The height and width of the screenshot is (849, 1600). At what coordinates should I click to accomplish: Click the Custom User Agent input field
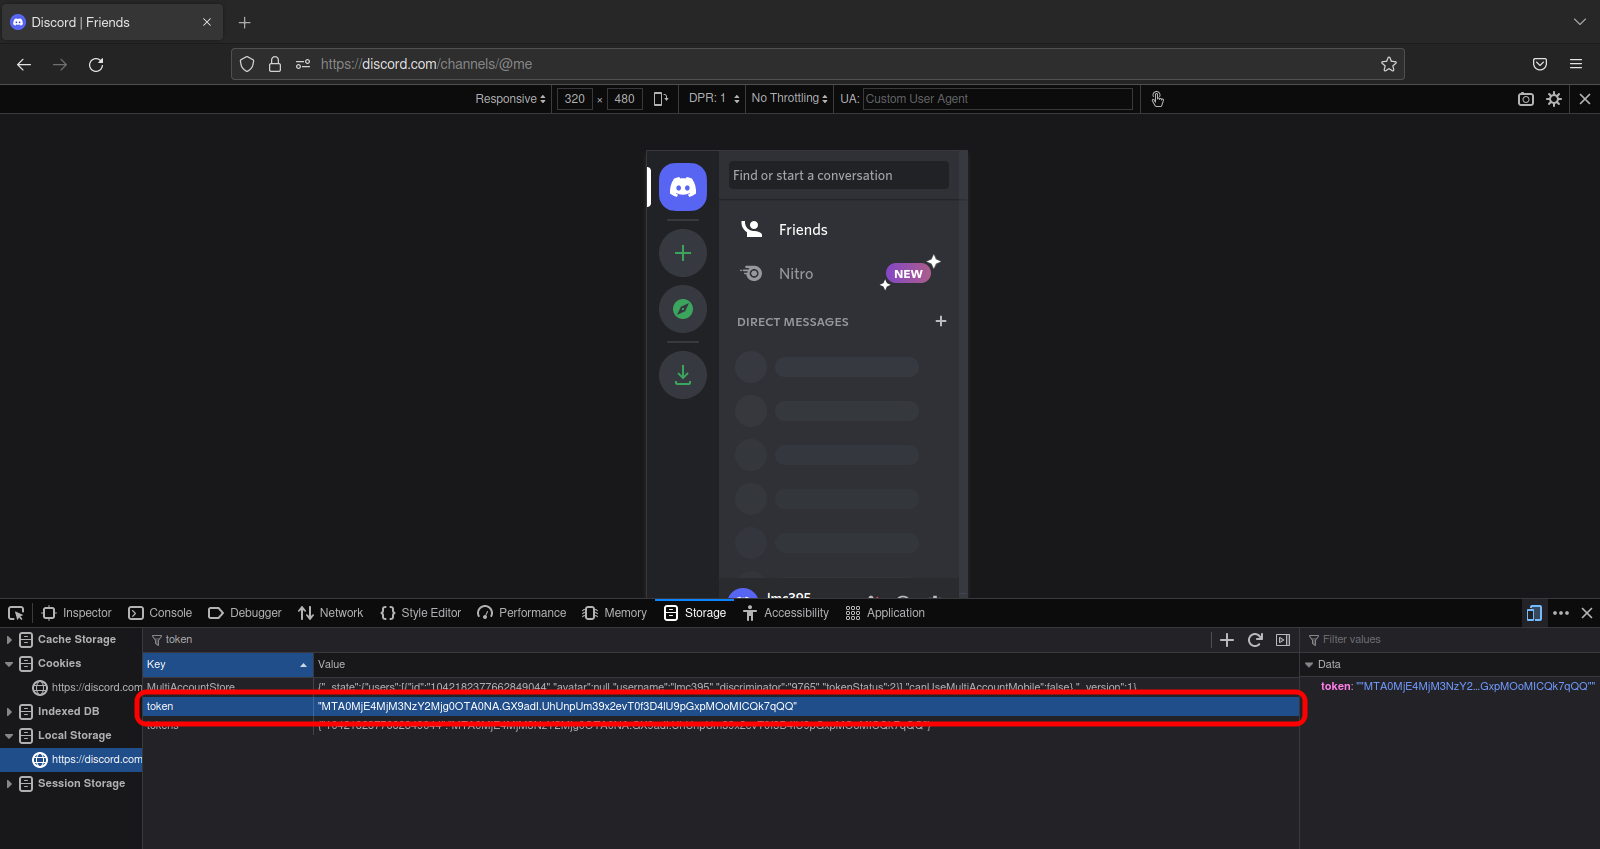pyautogui.click(x=997, y=98)
